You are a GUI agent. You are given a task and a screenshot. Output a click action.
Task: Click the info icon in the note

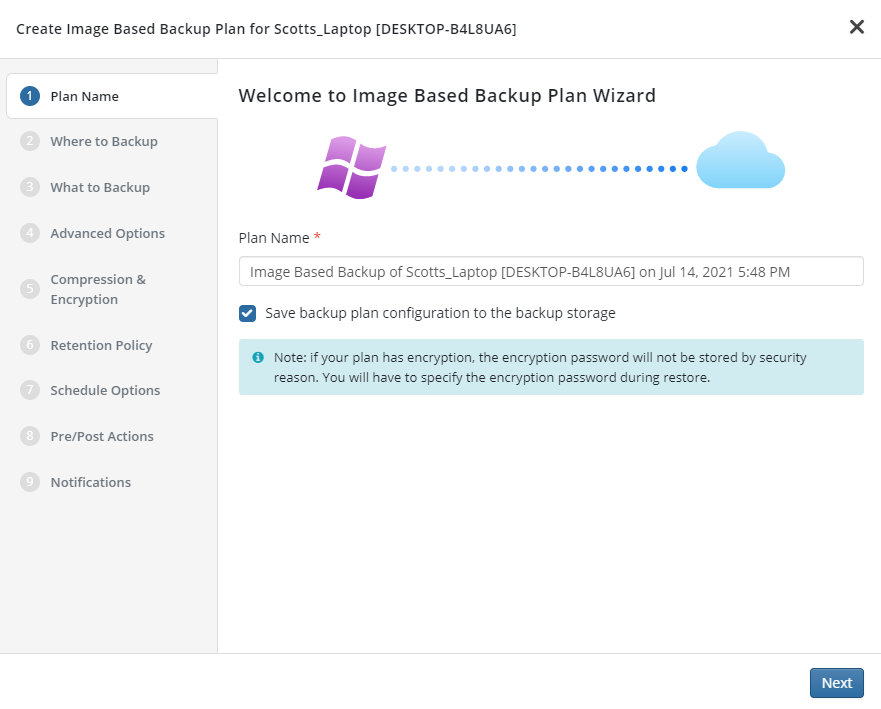[x=258, y=357]
